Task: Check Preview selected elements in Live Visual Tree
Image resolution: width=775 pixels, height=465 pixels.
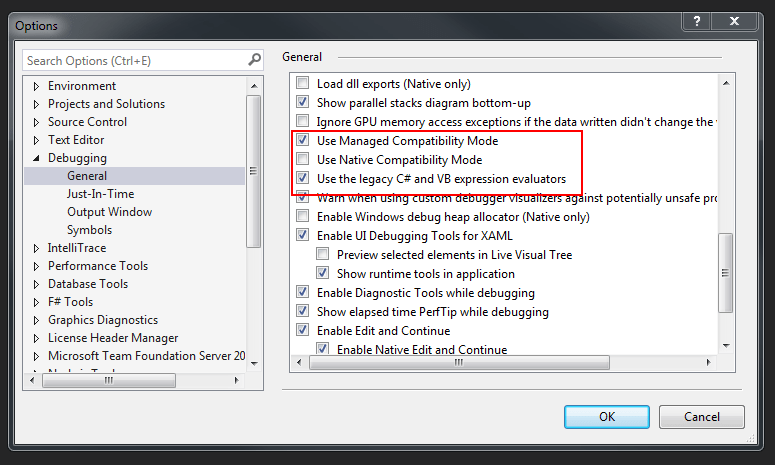Action: [x=323, y=255]
